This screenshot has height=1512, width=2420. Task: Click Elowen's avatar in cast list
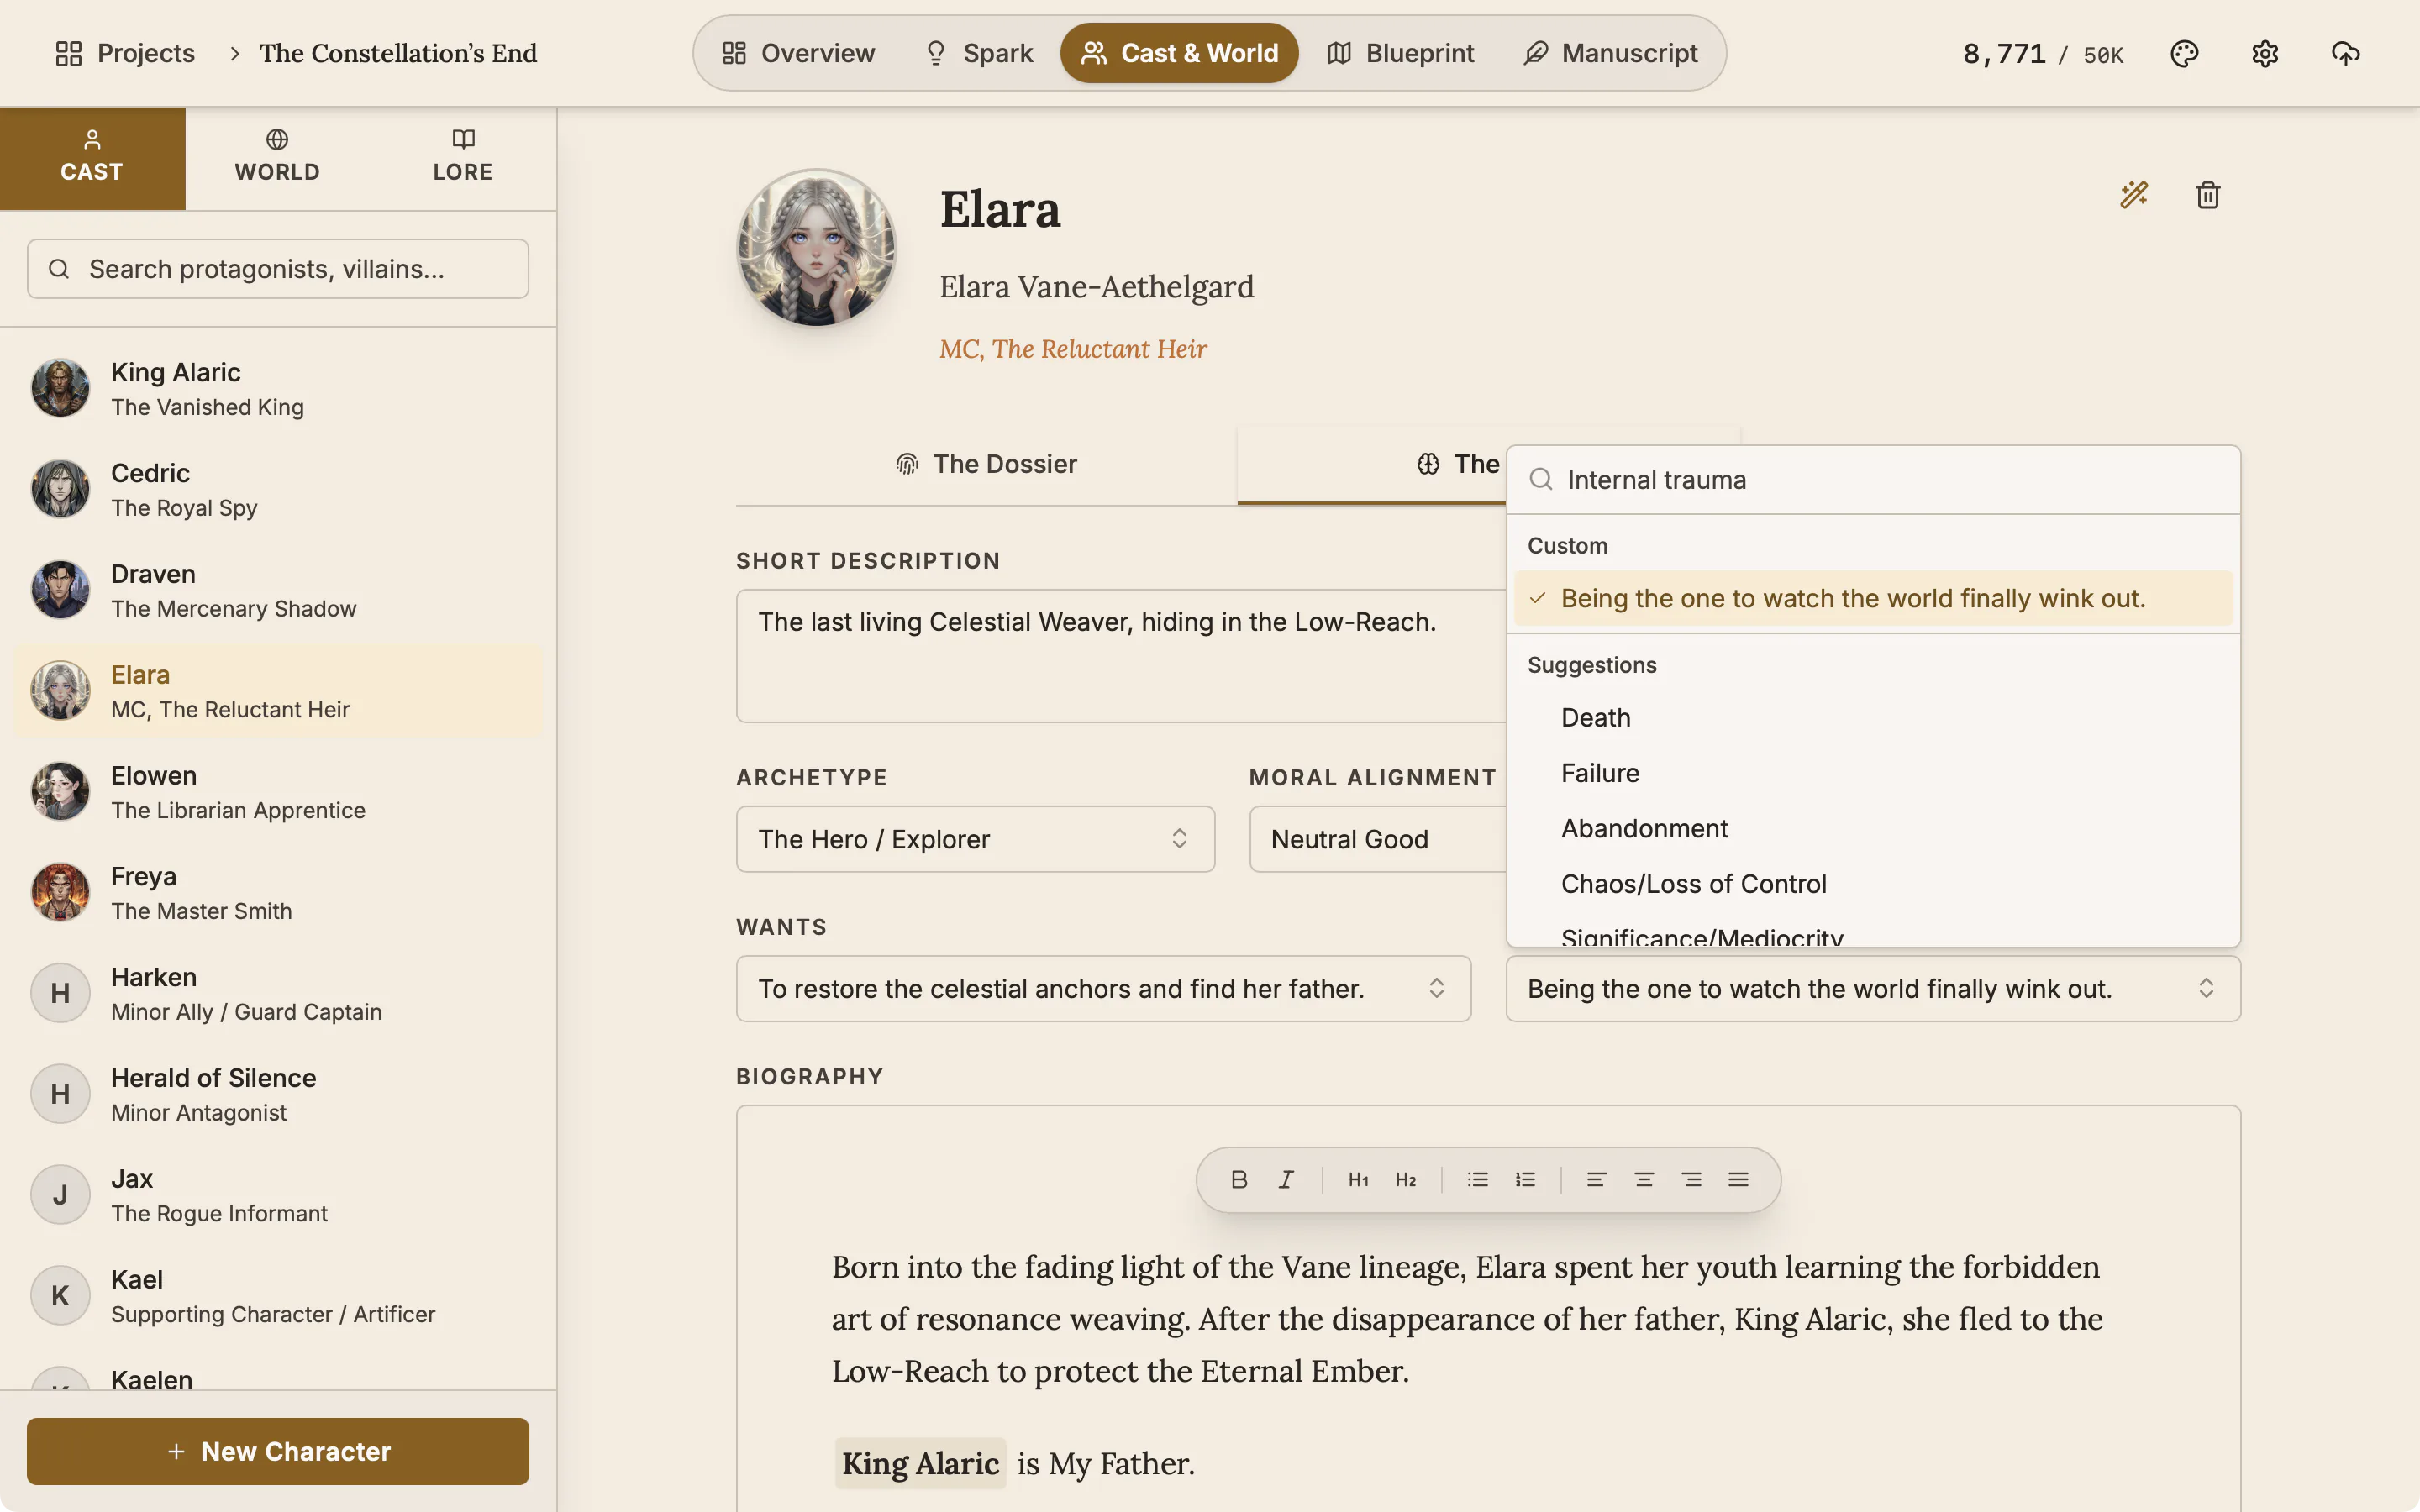(60, 791)
